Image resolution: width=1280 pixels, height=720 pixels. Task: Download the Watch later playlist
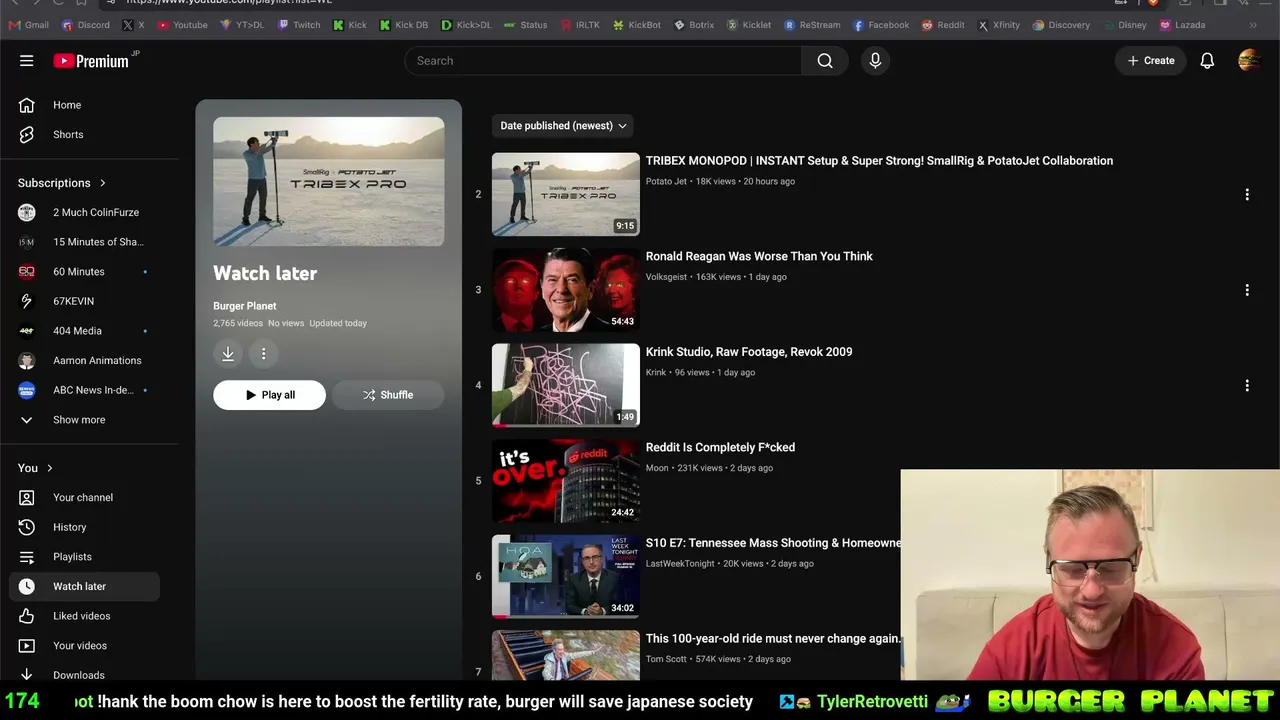click(x=228, y=353)
